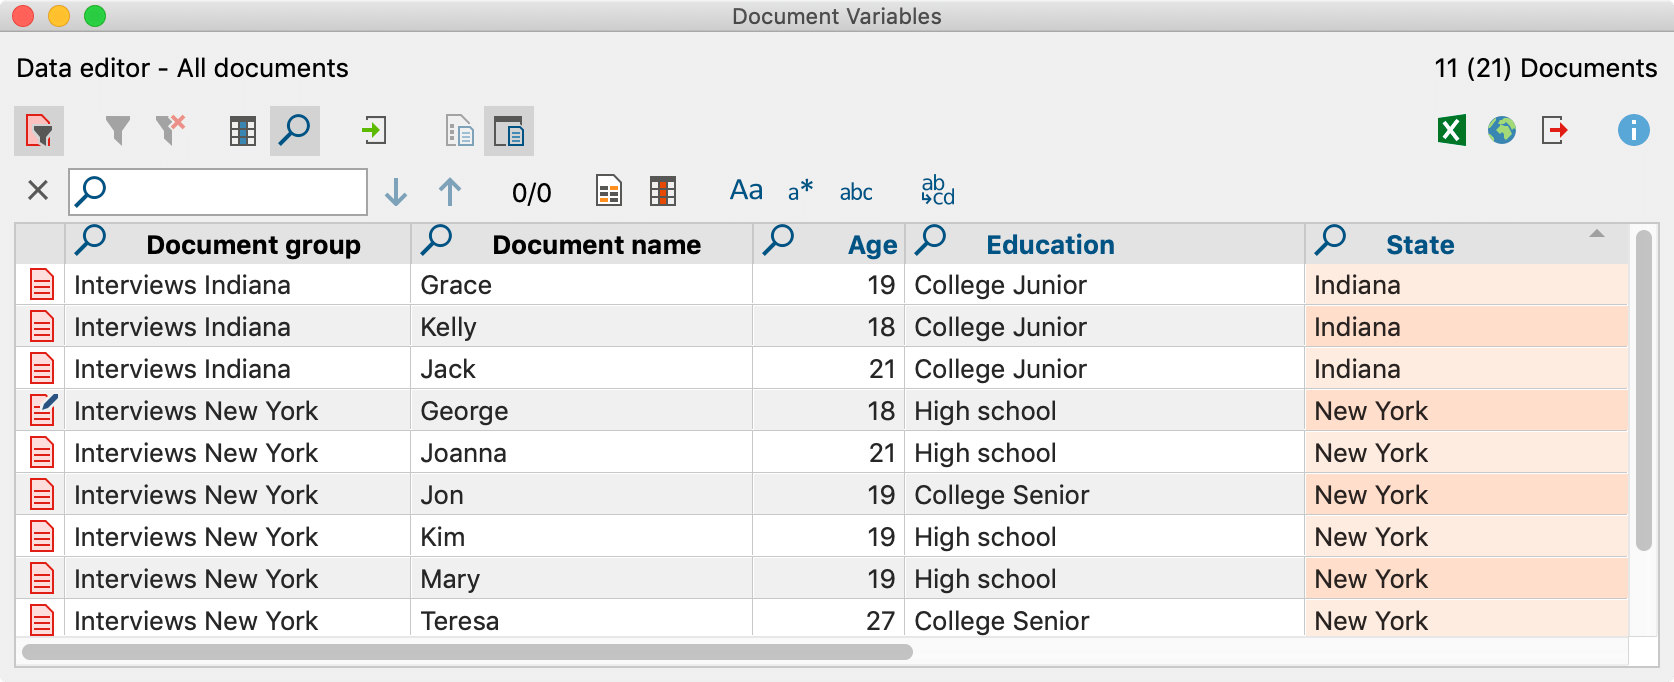Click Interviews Indiana group in Jack row
The width and height of the screenshot is (1674, 682).
237,369
